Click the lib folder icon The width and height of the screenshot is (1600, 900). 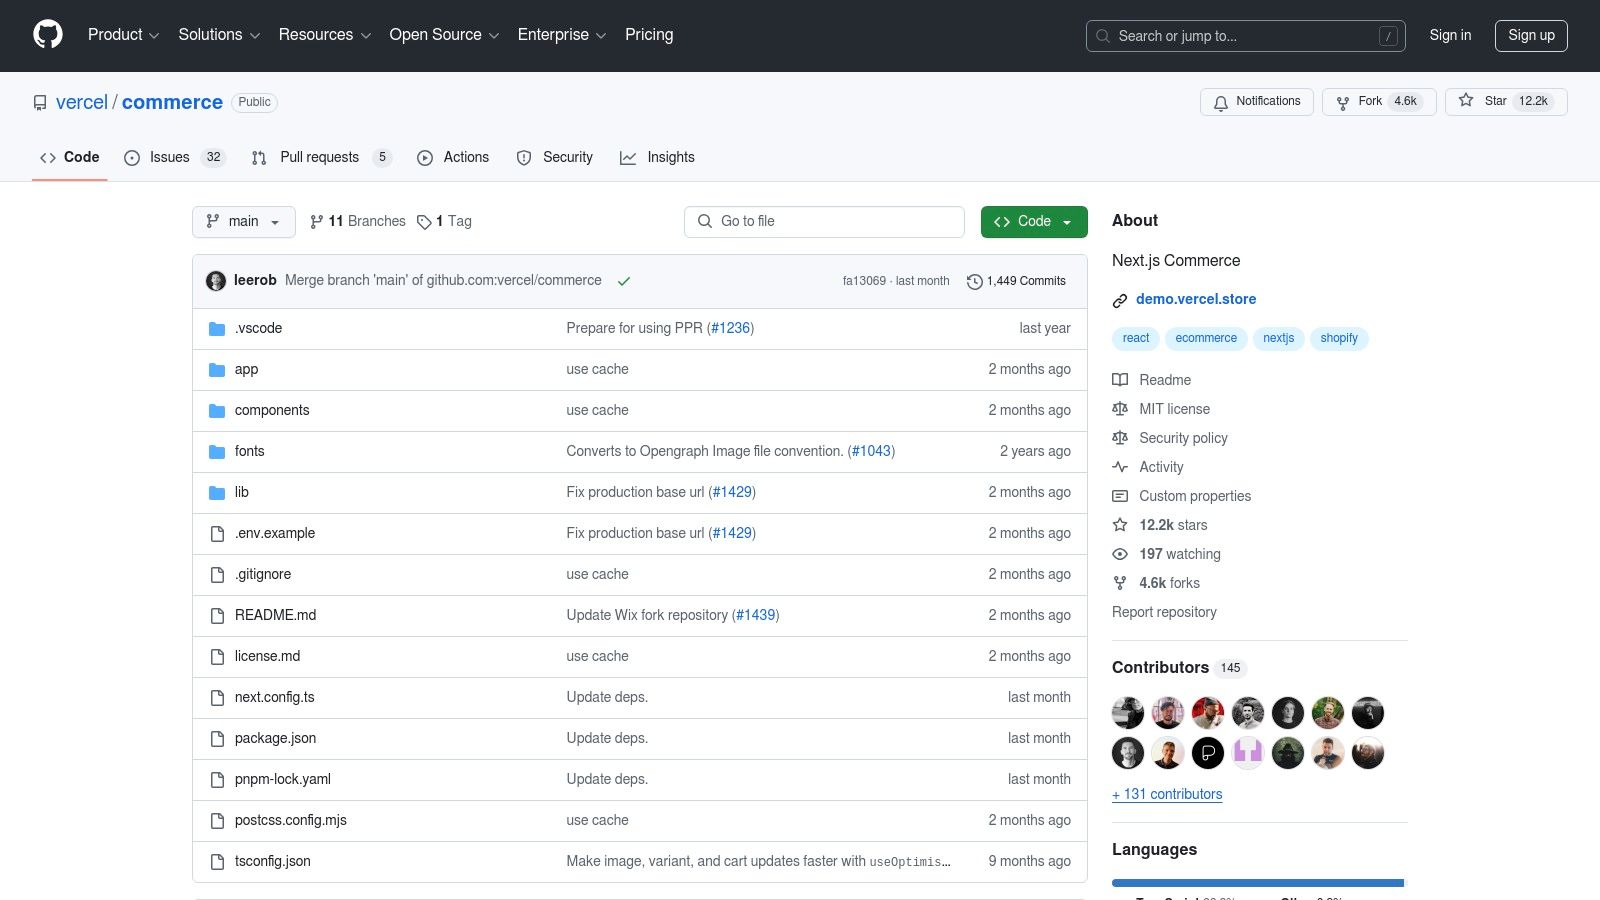pos(217,493)
